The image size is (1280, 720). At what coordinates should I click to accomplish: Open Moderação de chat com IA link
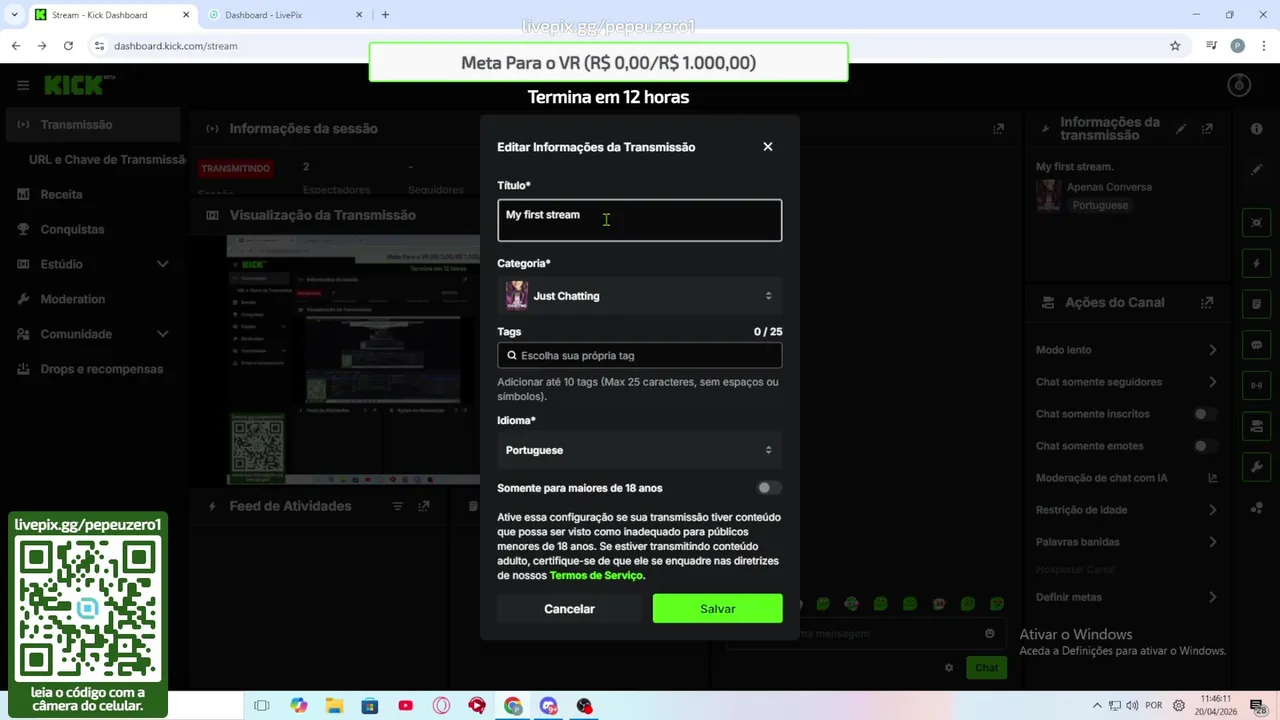(x=1212, y=478)
